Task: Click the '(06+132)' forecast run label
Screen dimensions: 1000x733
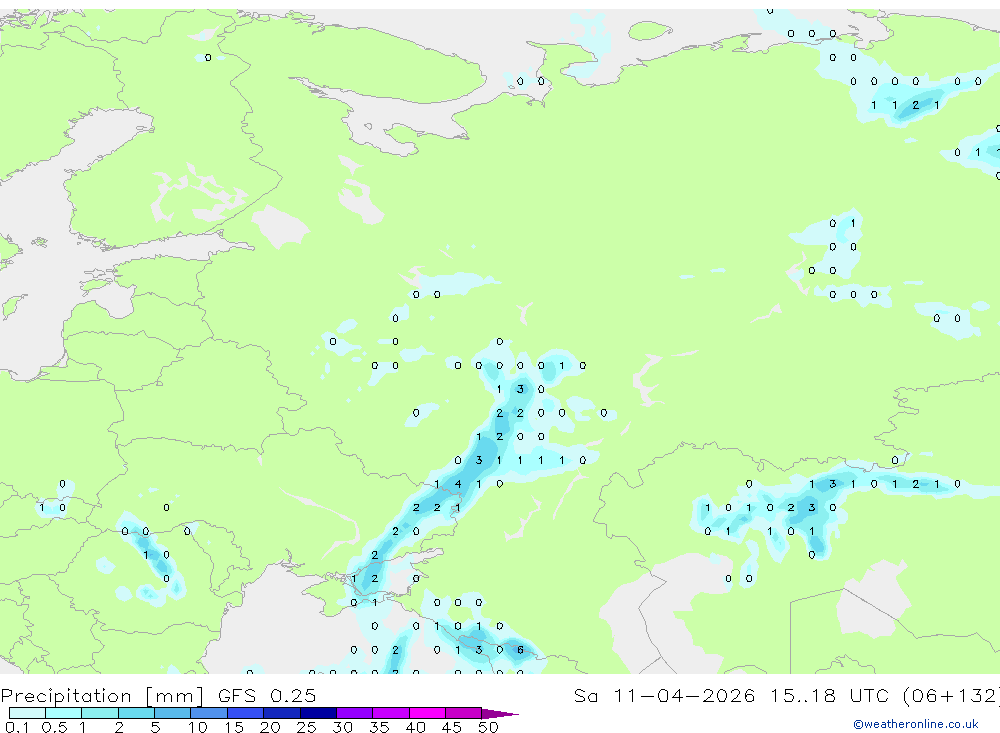Action: [x=952, y=695]
